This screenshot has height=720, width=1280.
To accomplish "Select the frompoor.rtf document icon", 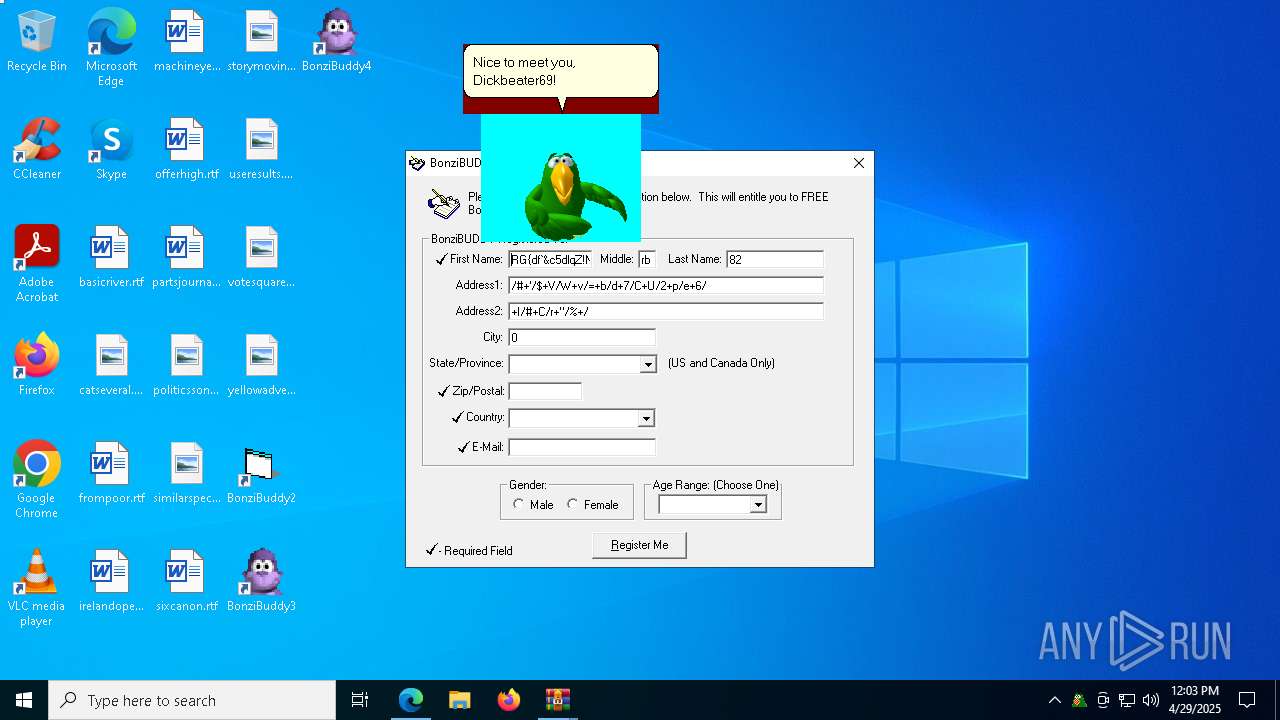I will (111, 473).
